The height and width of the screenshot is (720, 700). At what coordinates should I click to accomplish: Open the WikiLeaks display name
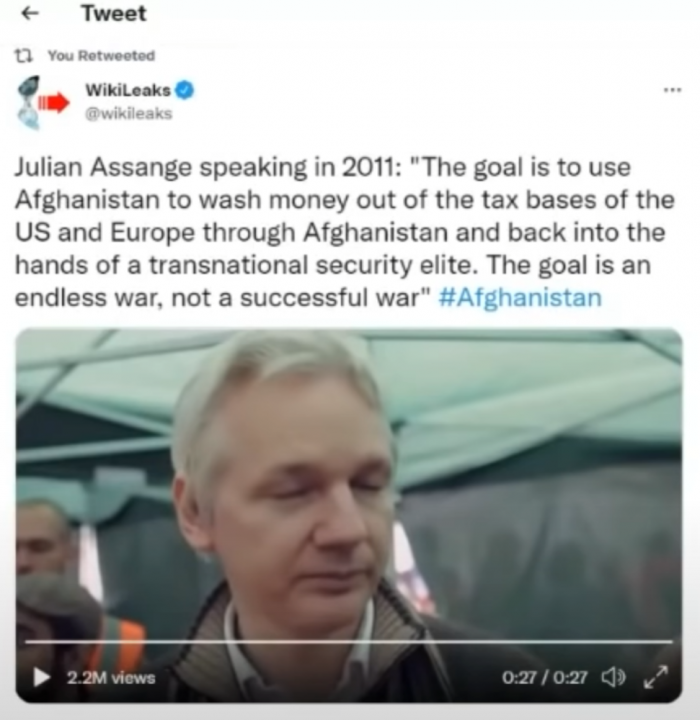[x=128, y=90]
